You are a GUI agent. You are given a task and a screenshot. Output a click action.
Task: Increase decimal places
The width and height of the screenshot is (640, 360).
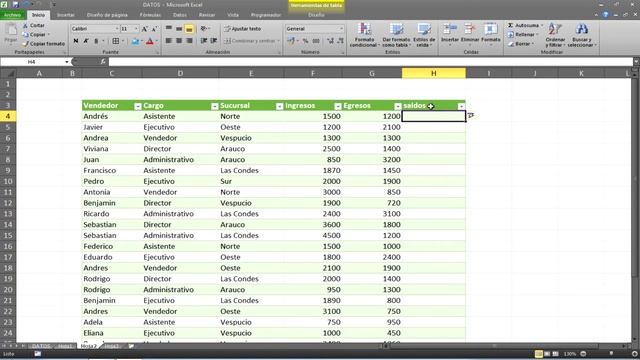coord(331,41)
